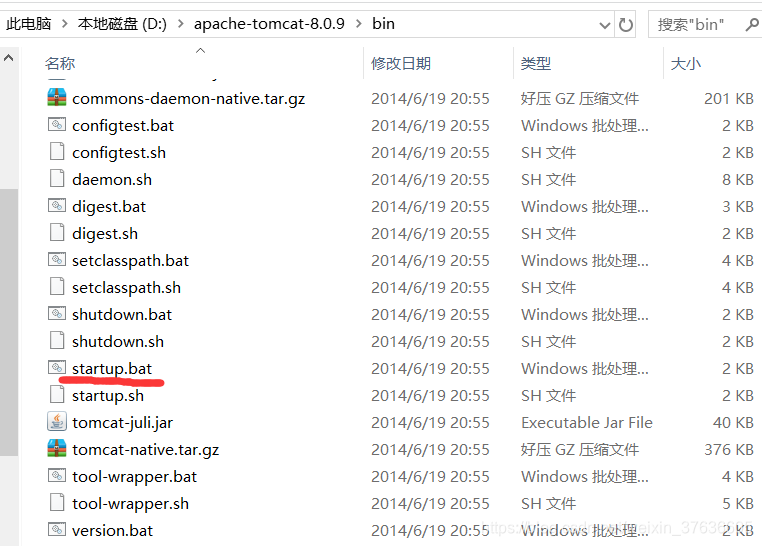
Task: Click the setclasspath.bat batch file icon
Action: [x=57, y=260]
